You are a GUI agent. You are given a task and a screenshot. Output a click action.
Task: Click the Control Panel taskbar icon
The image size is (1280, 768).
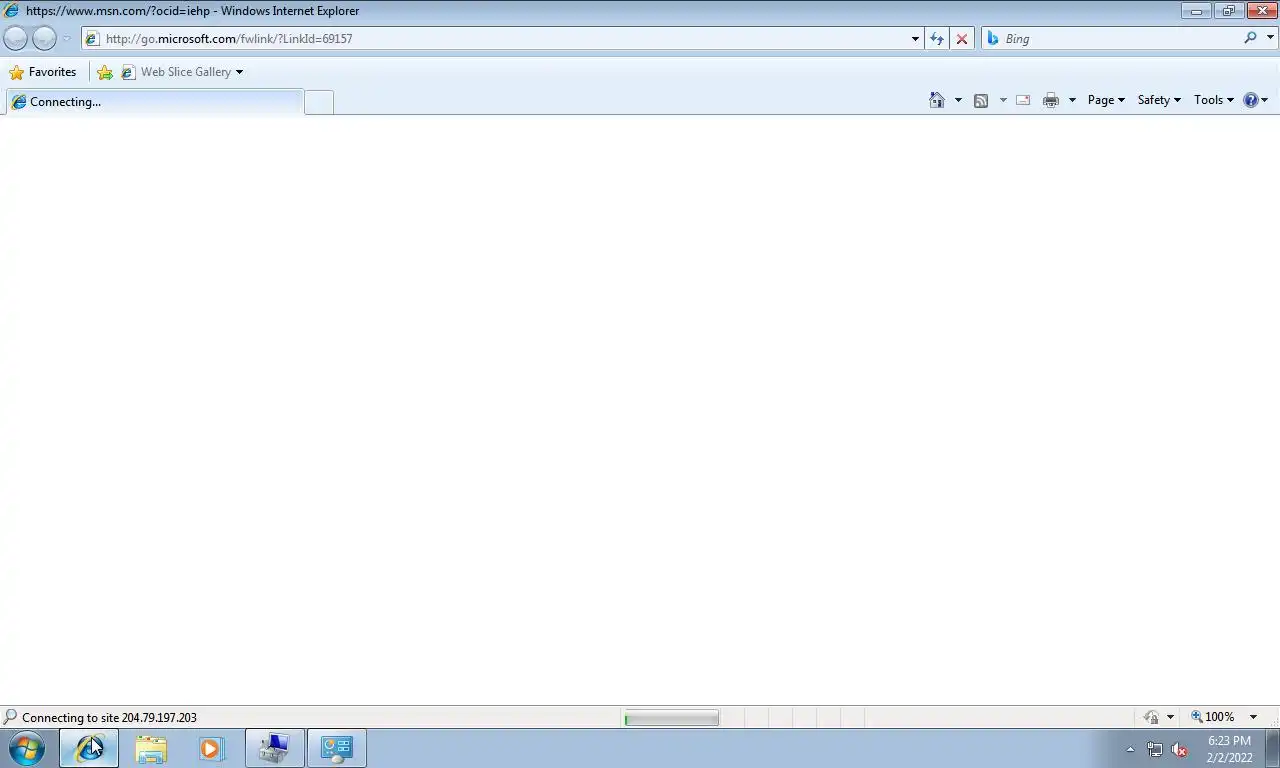point(337,748)
